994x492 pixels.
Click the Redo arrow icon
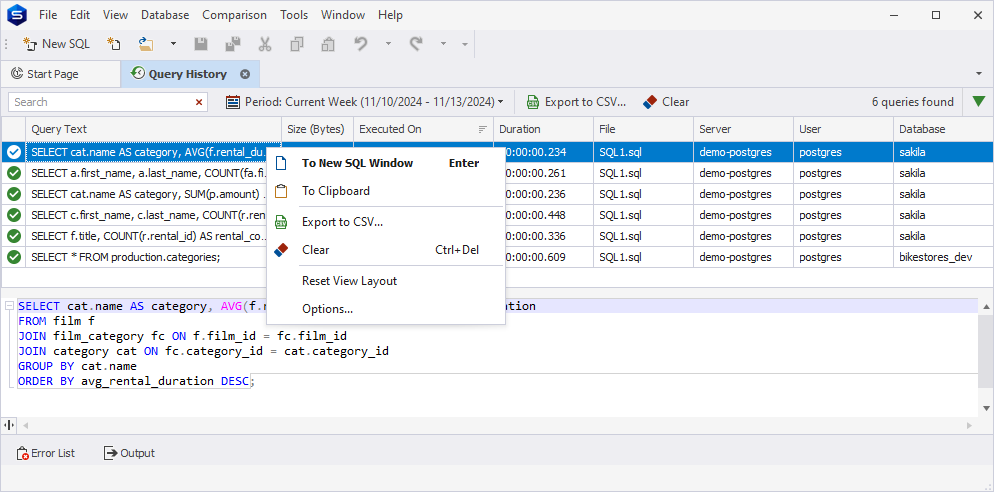[x=416, y=44]
